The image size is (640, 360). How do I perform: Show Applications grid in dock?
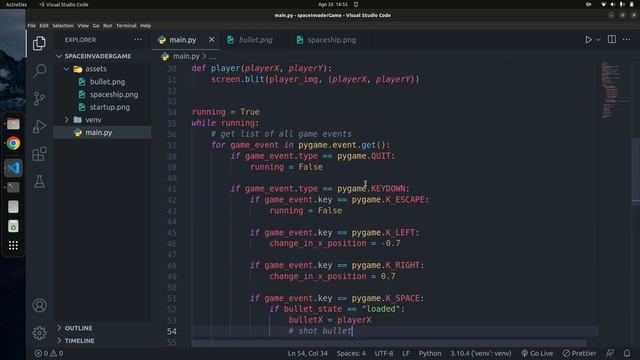pyautogui.click(x=13, y=245)
